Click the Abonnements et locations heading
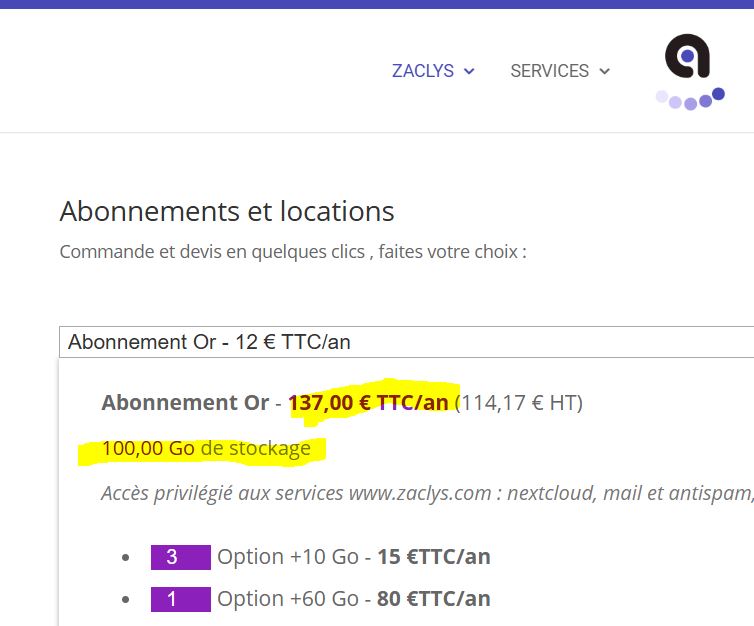 [x=227, y=212]
